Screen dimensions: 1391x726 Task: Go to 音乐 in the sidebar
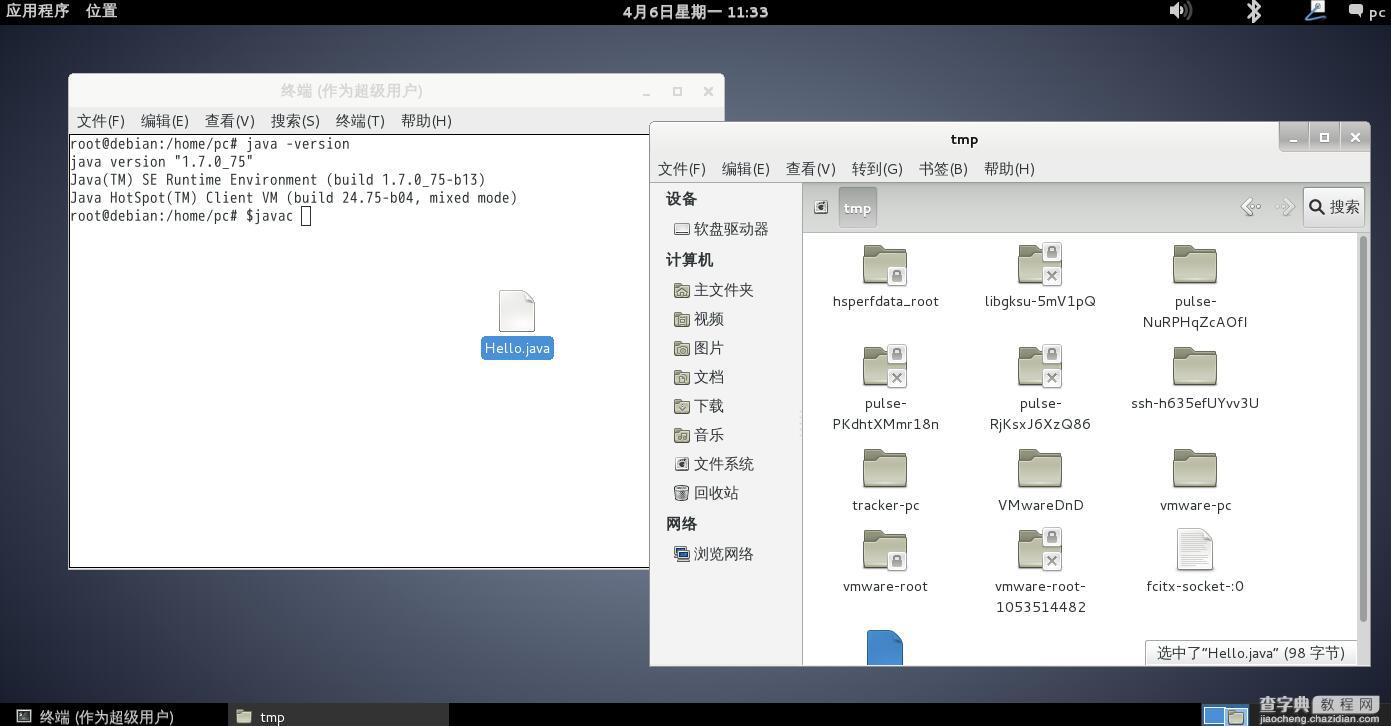pyautogui.click(x=699, y=435)
